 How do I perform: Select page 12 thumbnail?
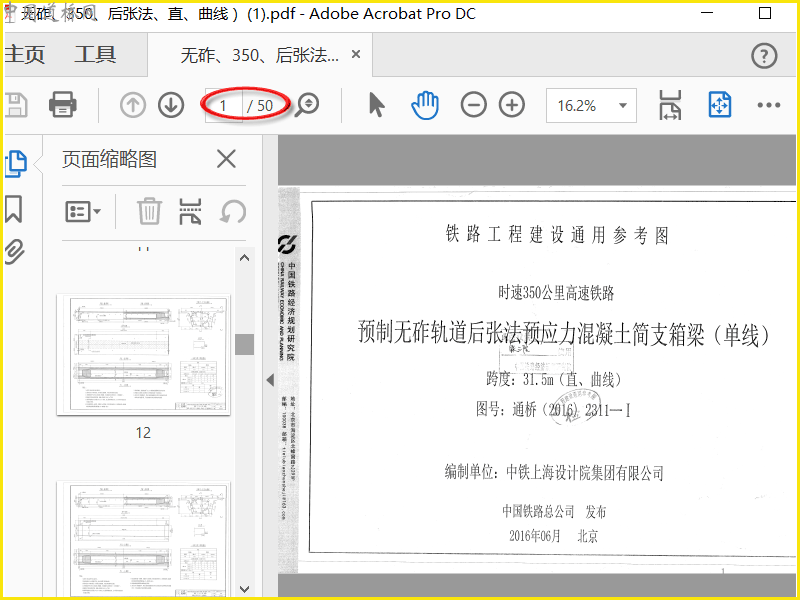pos(143,355)
